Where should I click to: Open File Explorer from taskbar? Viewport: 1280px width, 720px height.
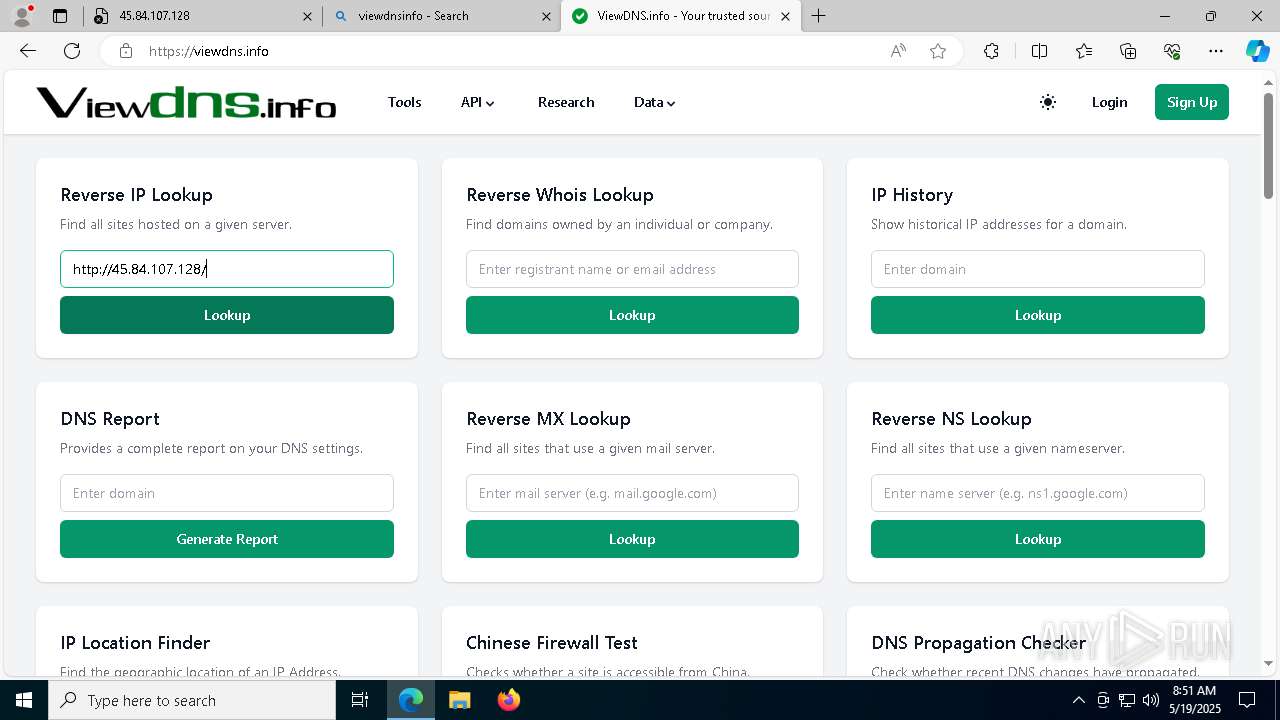pyautogui.click(x=459, y=700)
